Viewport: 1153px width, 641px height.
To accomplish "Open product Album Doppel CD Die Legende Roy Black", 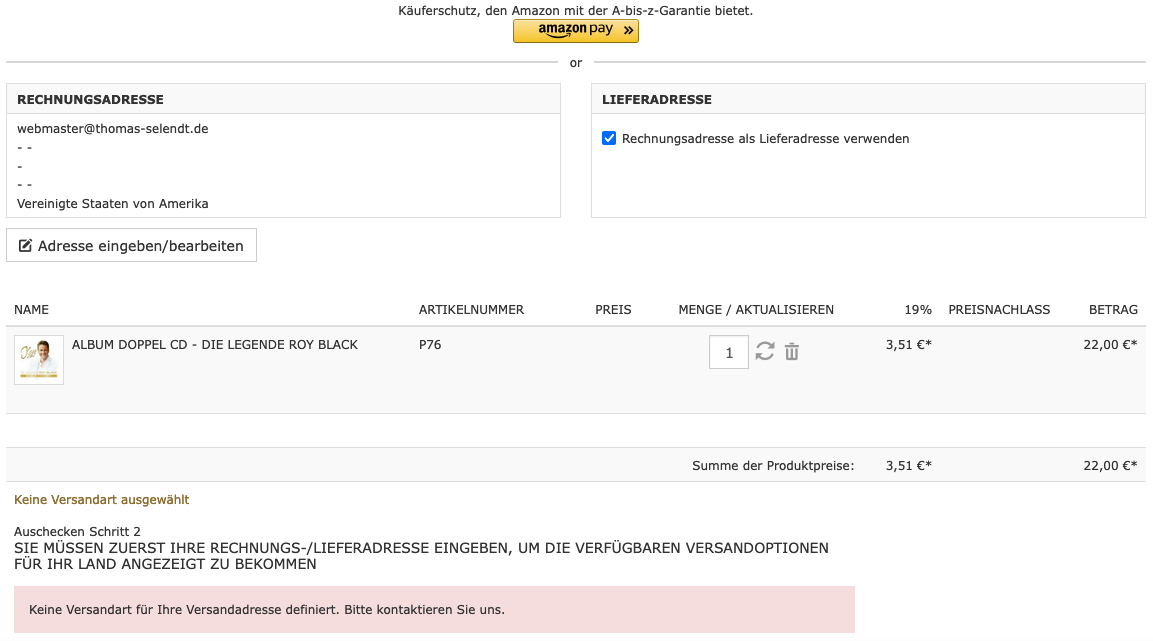I will [214, 345].
